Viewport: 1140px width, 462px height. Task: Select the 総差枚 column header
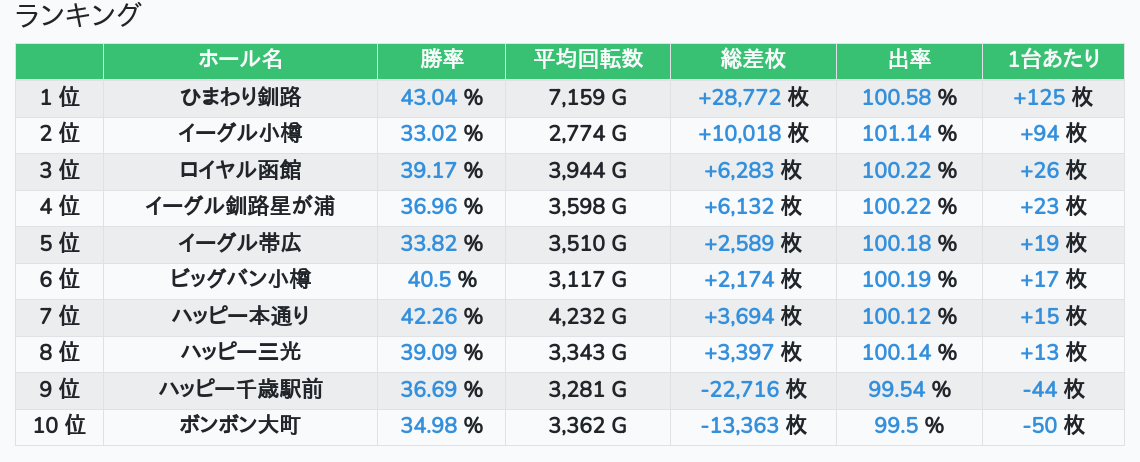coord(753,60)
